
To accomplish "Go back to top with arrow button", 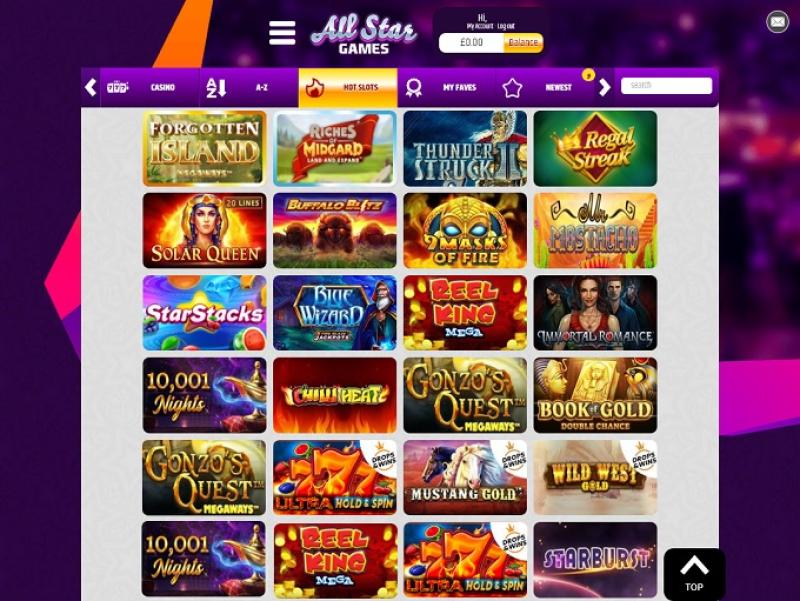I will [x=694, y=573].
